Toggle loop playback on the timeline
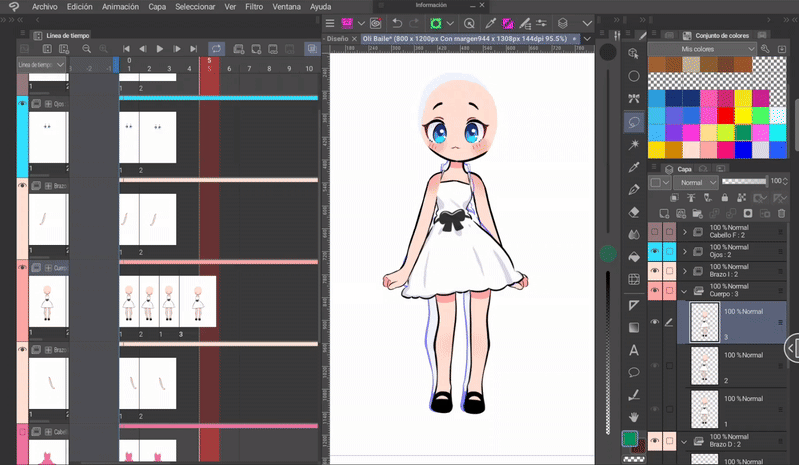 [x=216, y=48]
